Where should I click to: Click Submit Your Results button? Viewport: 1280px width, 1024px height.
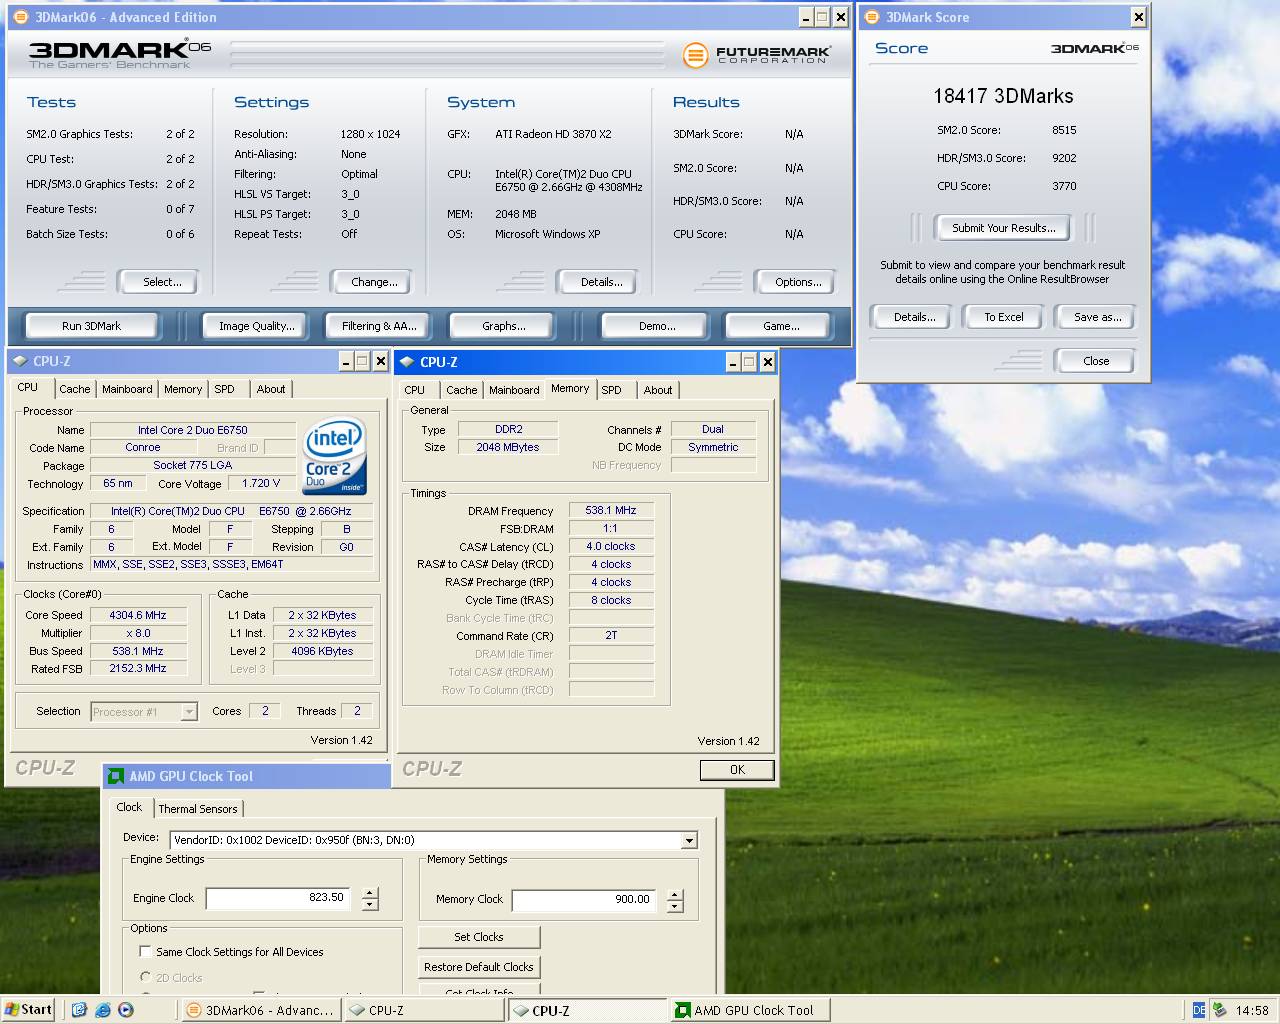point(1003,228)
